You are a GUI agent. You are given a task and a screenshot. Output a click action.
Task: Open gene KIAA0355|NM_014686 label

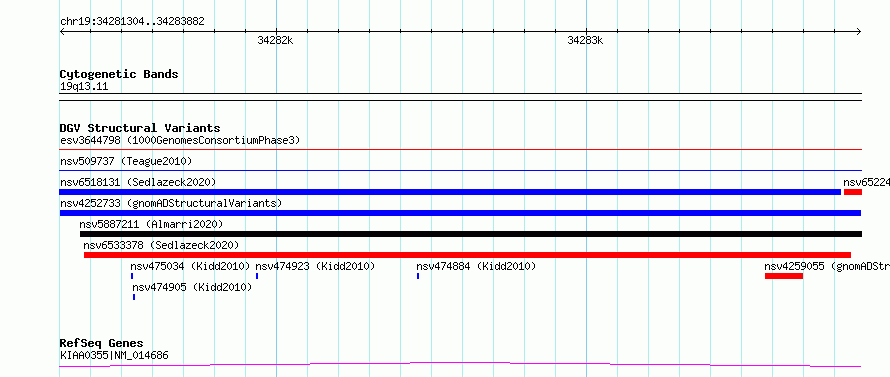tap(114, 356)
